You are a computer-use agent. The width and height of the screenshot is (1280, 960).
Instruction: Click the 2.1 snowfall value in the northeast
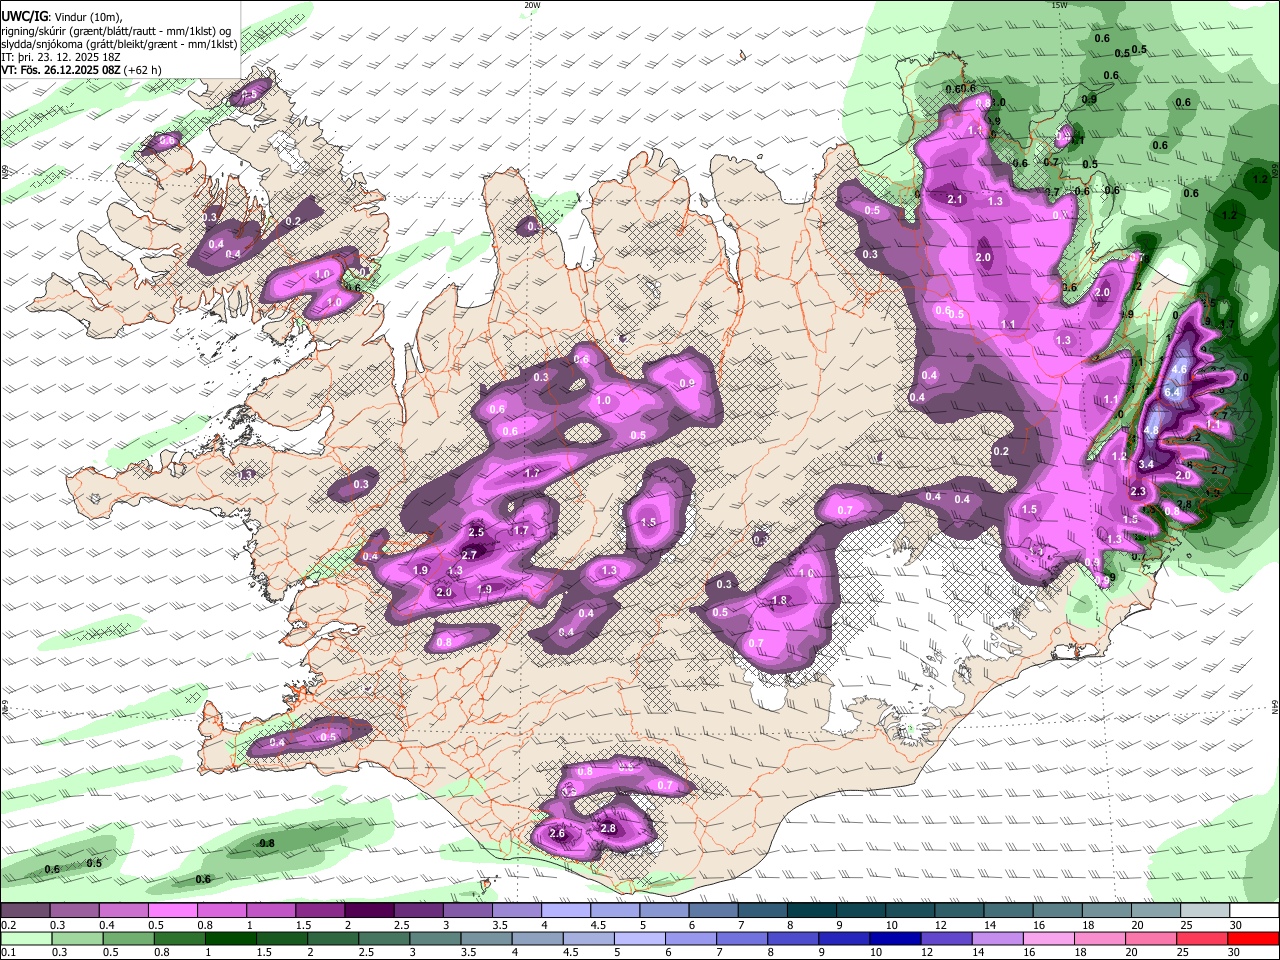pyautogui.click(x=955, y=199)
